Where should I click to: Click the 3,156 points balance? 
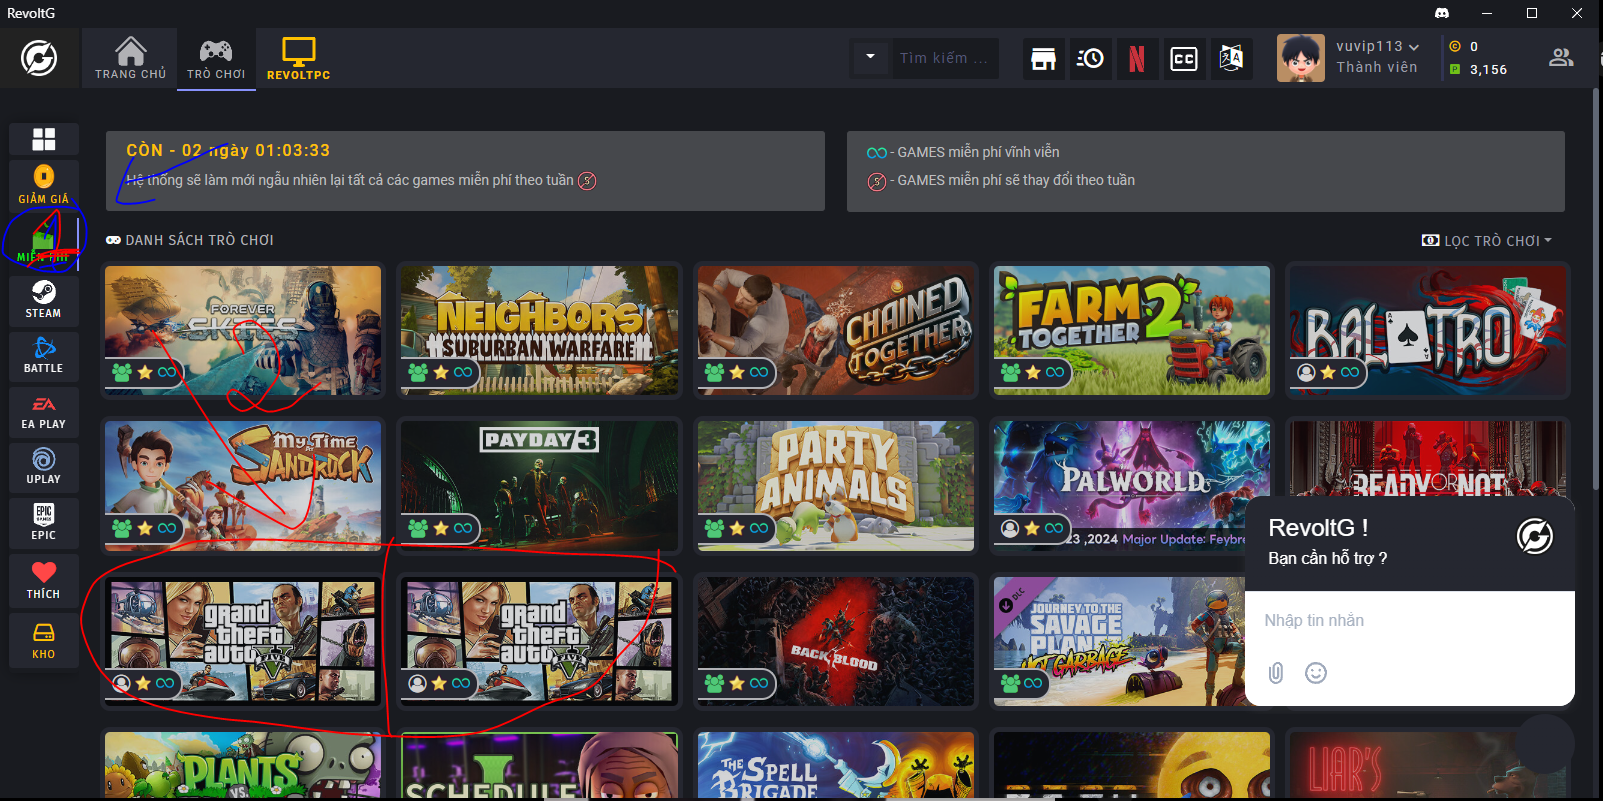pos(1478,69)
